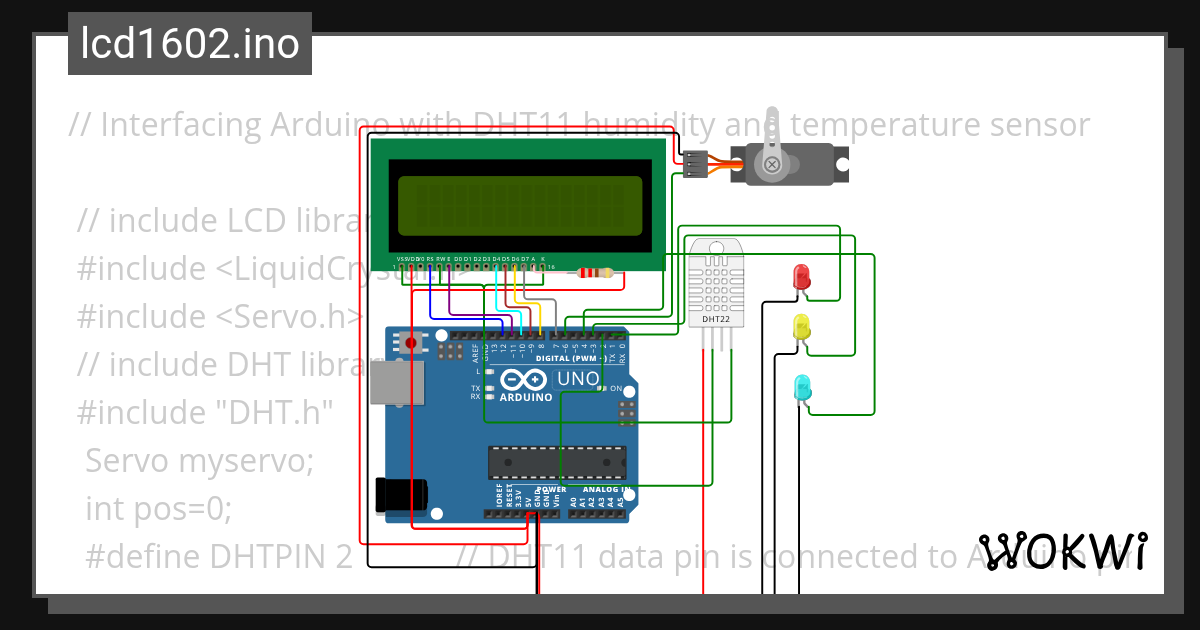Click the #include "DHT.h" code line
1200x630 pixels.
(x=207, y=412)
